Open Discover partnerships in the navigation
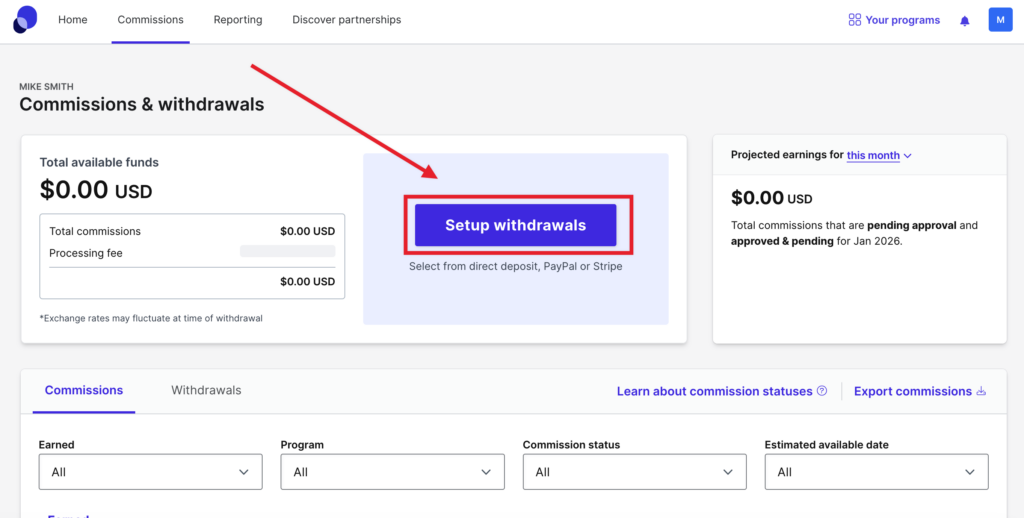Image resolution: width=1024 pixels, height=518 pixels. pos(346,20)
